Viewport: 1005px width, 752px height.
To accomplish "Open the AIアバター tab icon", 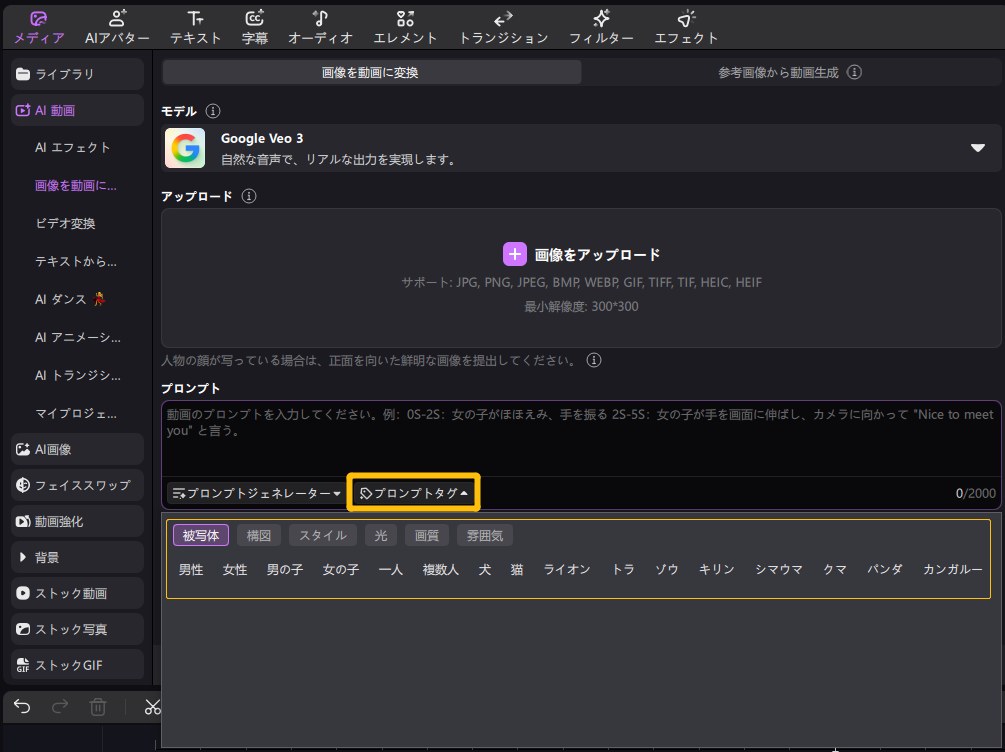I will [x=117, y=18].
